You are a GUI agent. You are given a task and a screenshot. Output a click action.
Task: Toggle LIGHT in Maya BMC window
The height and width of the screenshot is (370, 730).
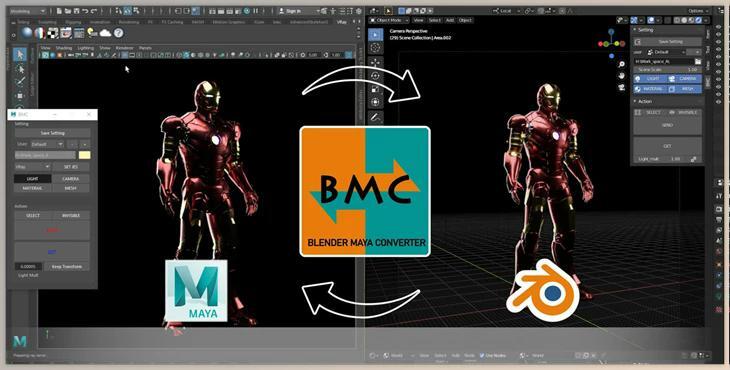pyautogui.click(x=32, y=179)
